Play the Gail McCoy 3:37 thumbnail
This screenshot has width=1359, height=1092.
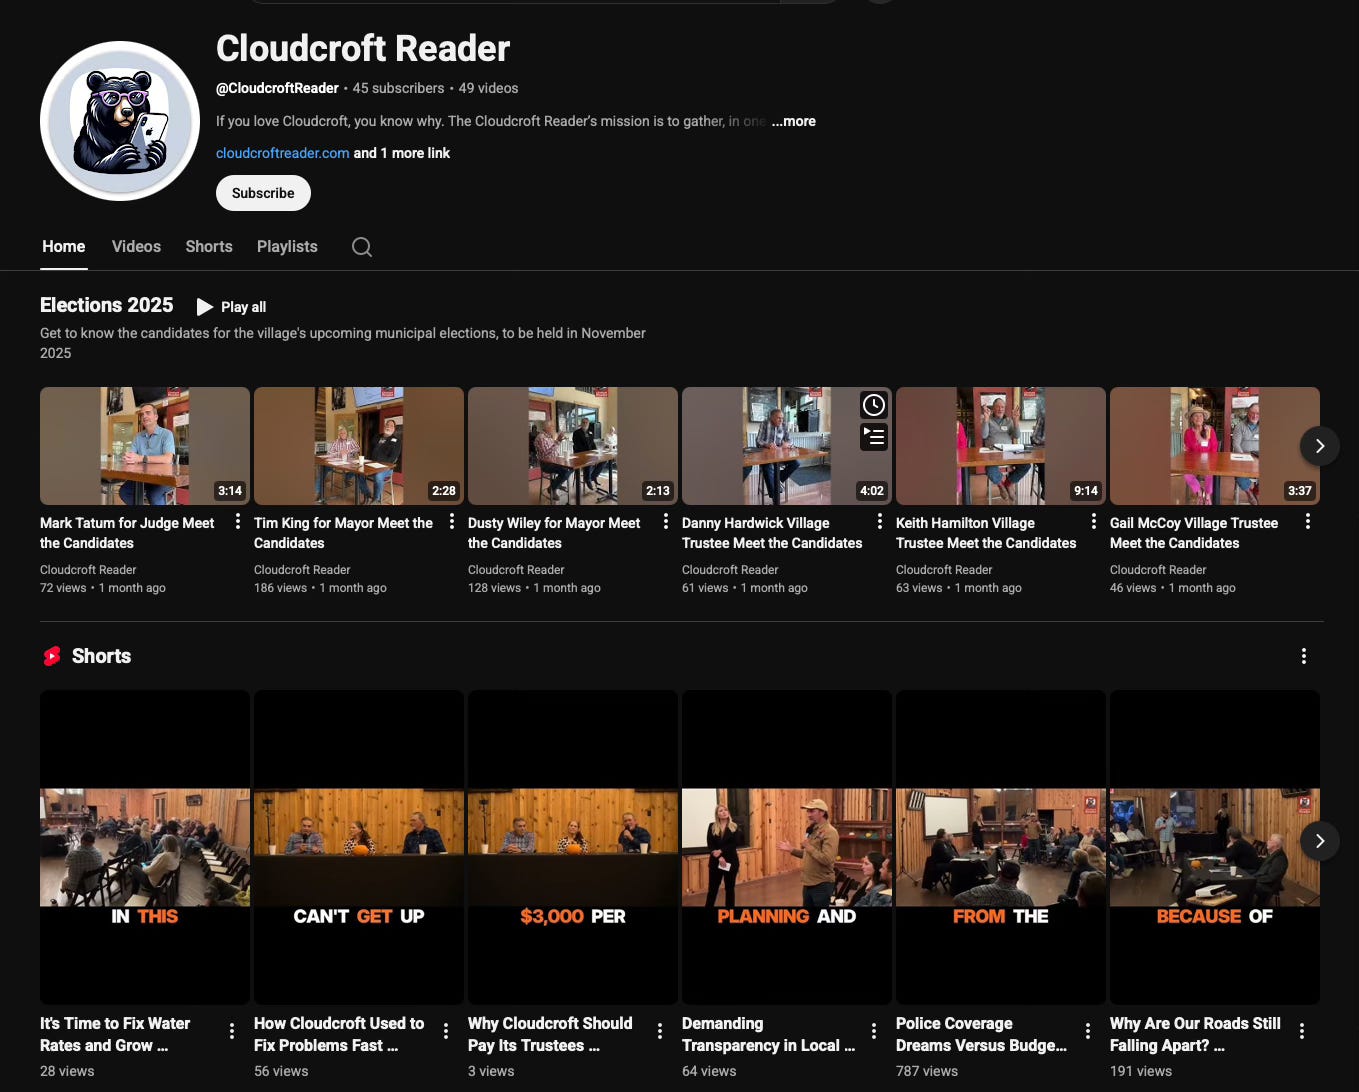tap(1215, 446)
